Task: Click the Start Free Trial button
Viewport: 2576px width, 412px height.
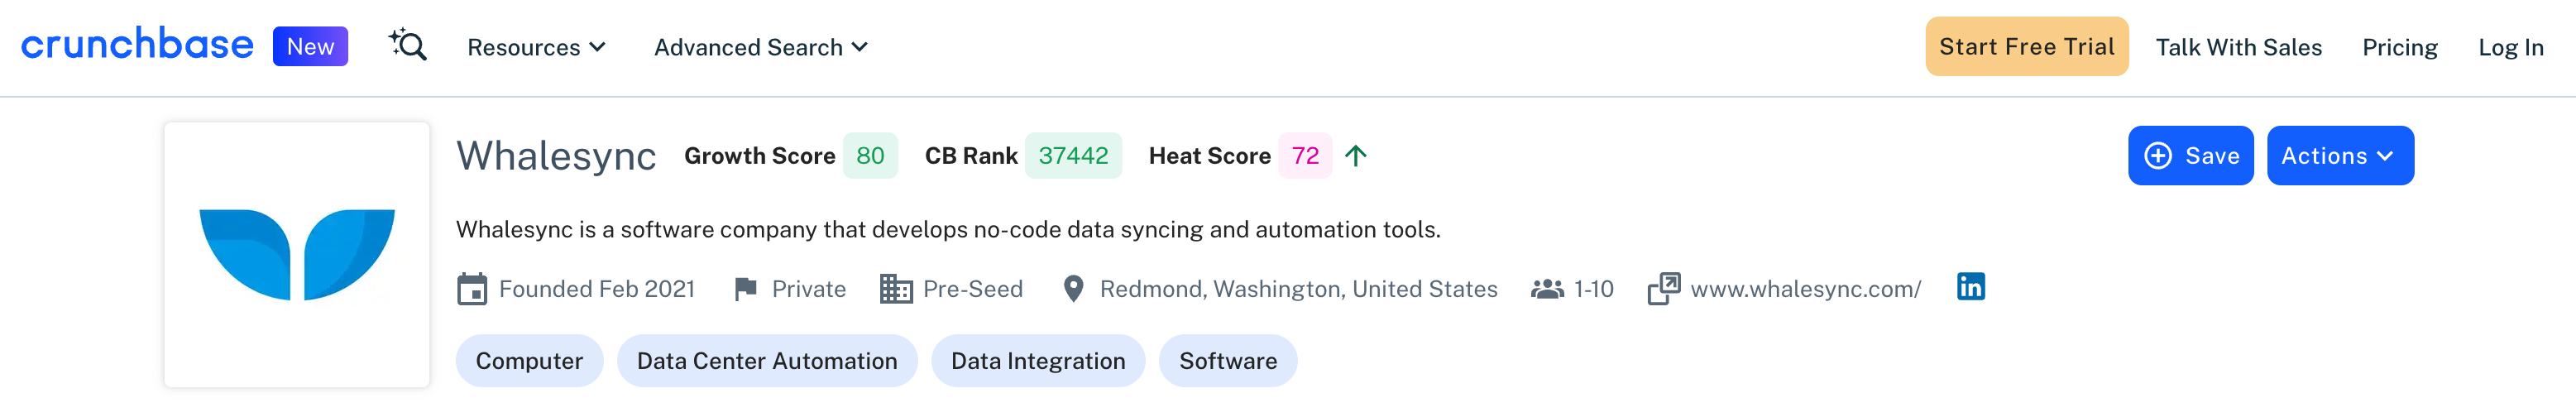Action: [2026, 47]
